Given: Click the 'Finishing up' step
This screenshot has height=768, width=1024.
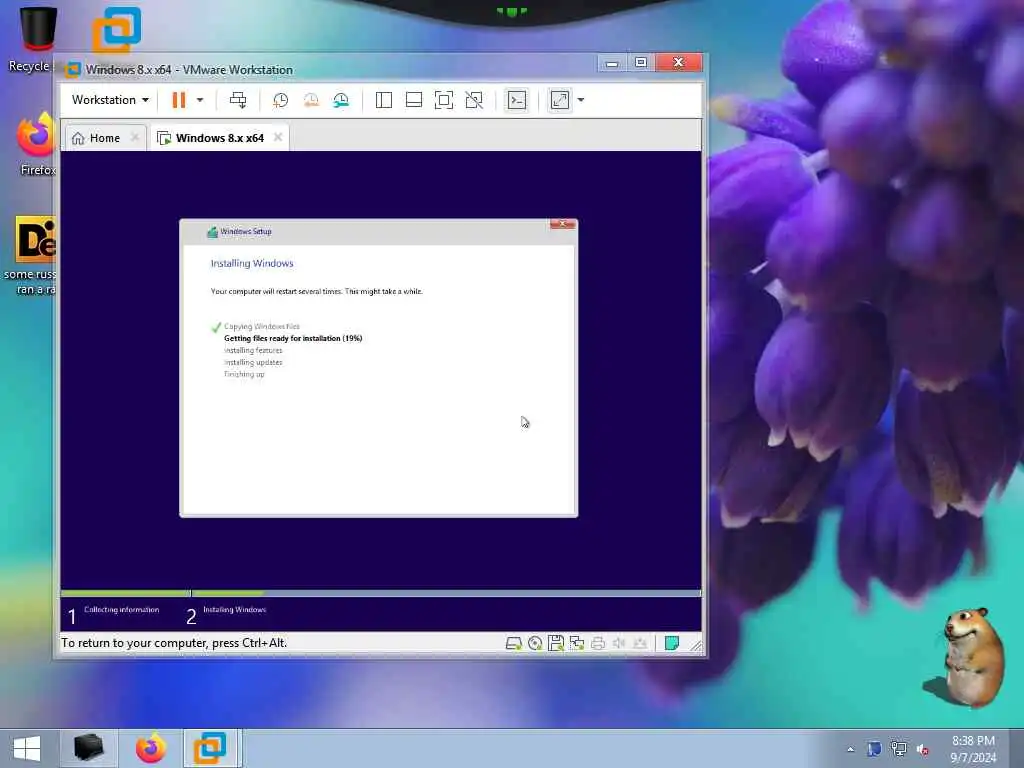Looking at the screenshot, I should click(x=244, y=374).
